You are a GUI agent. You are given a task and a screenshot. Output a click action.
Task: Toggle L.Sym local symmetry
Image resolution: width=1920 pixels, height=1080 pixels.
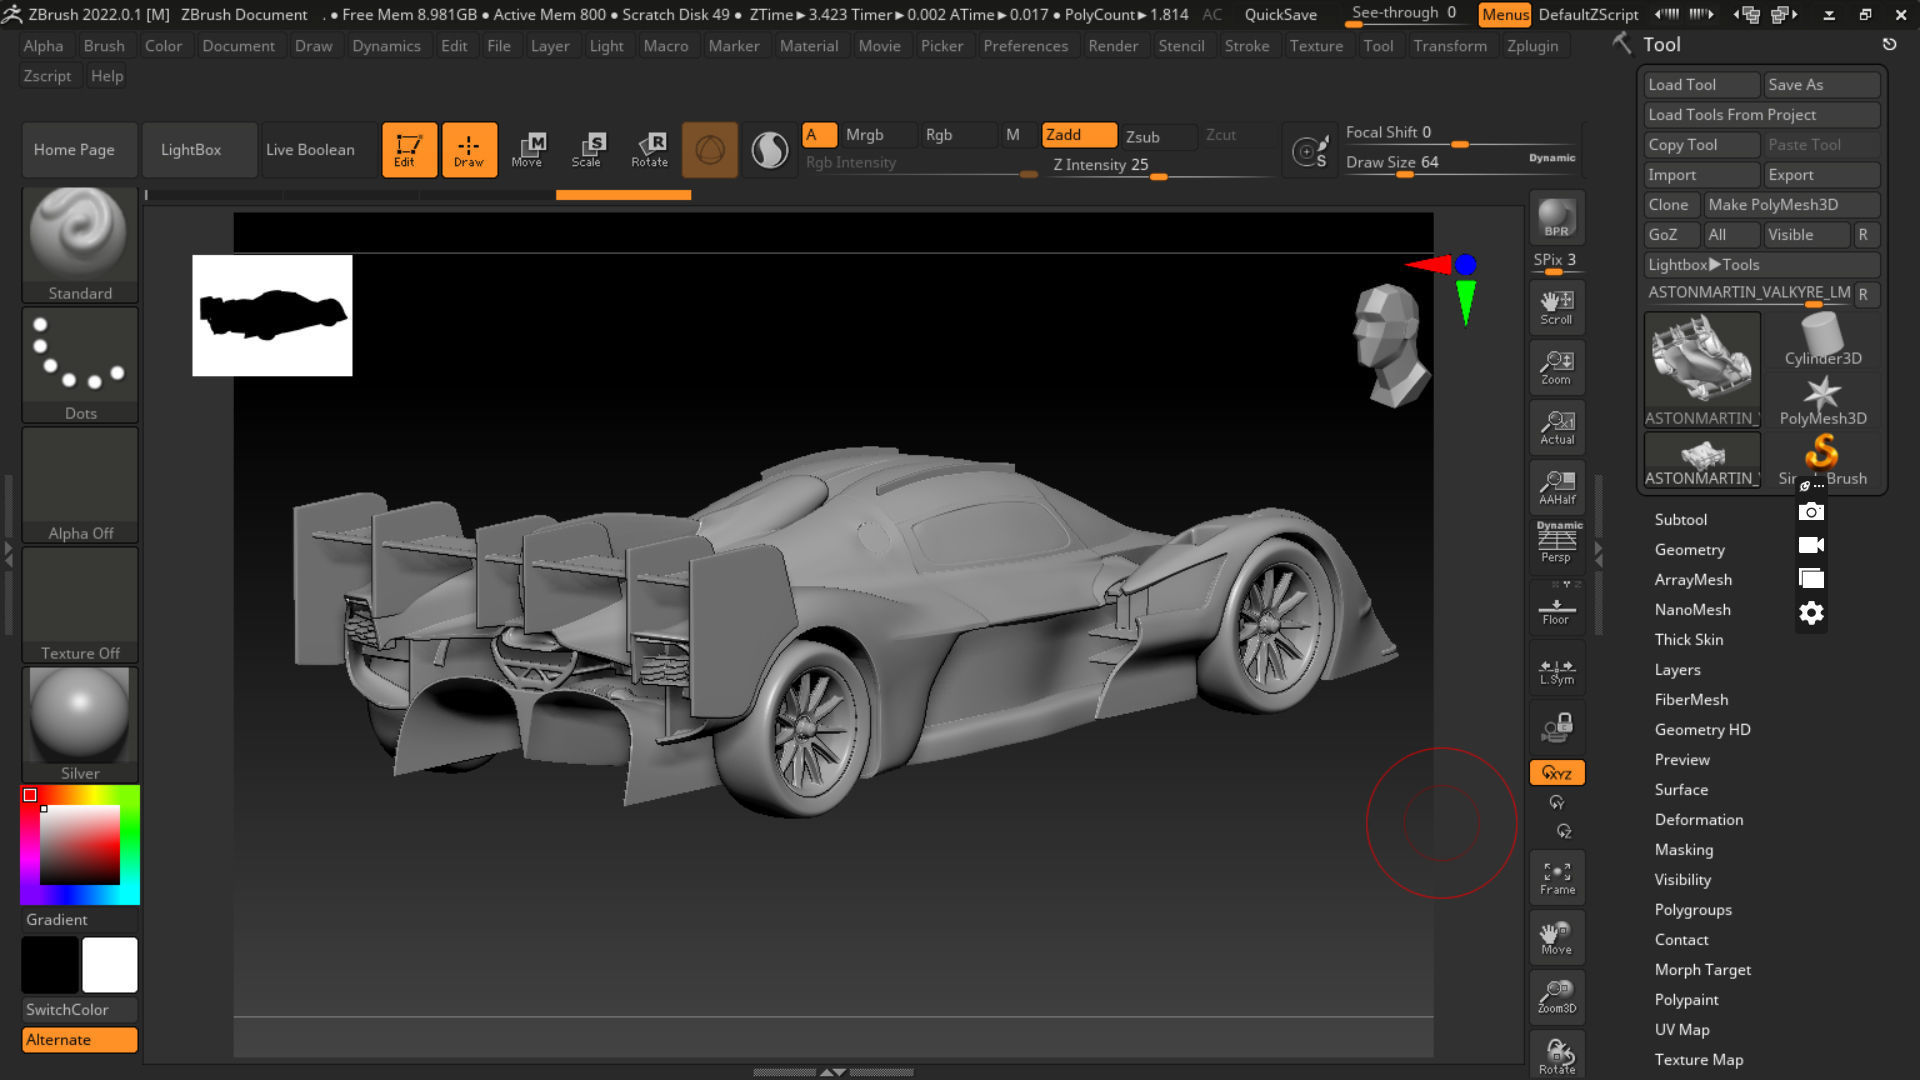(1557, 669)
